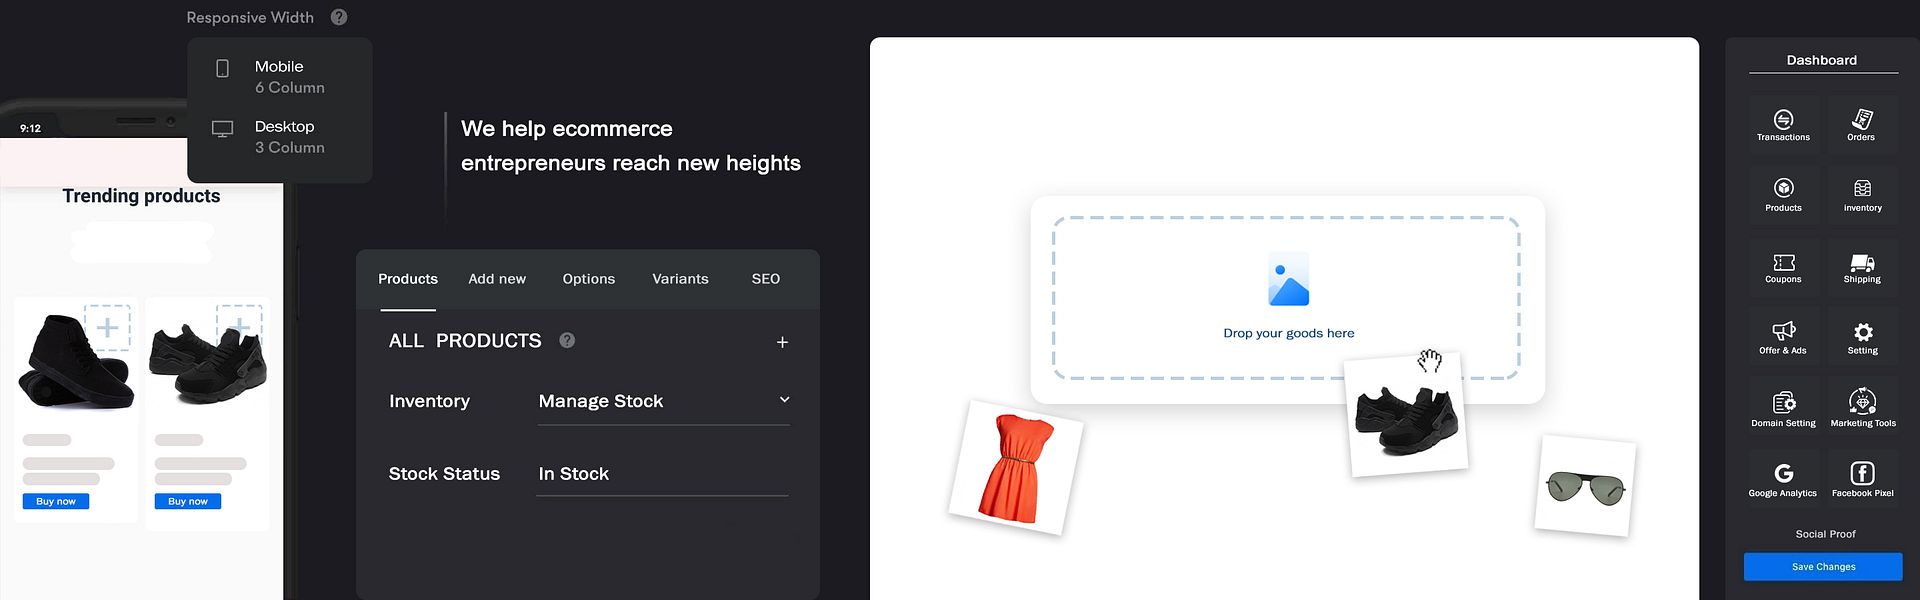Select the aviator sunglasses photo
This screenshot has height=600, width=1920.
[1585, 486]
